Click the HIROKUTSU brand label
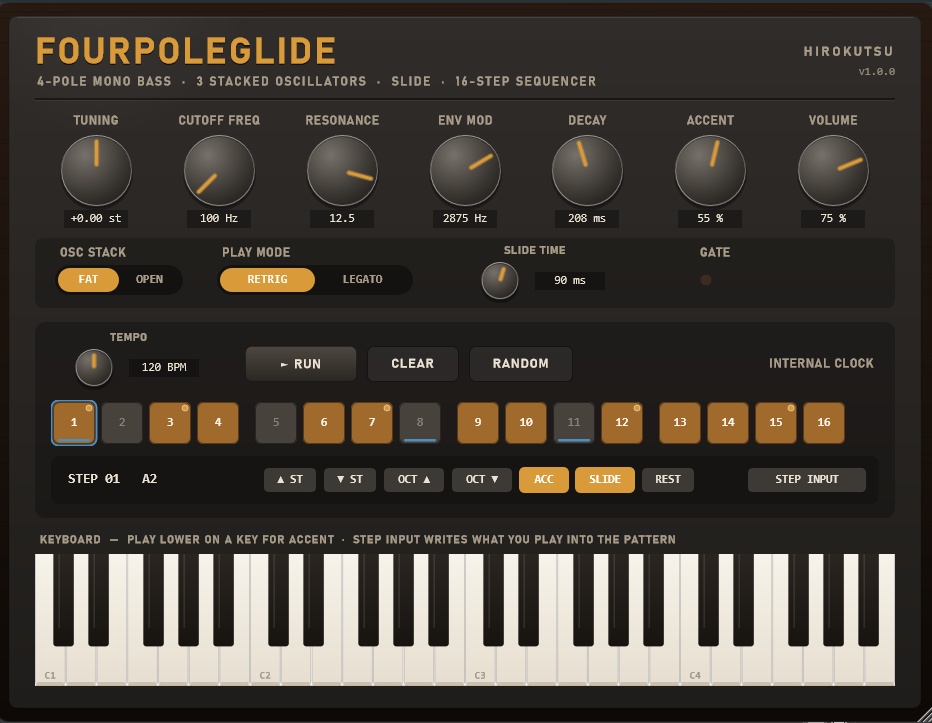This screenshot has height=723, width=932. coord(848,52)
